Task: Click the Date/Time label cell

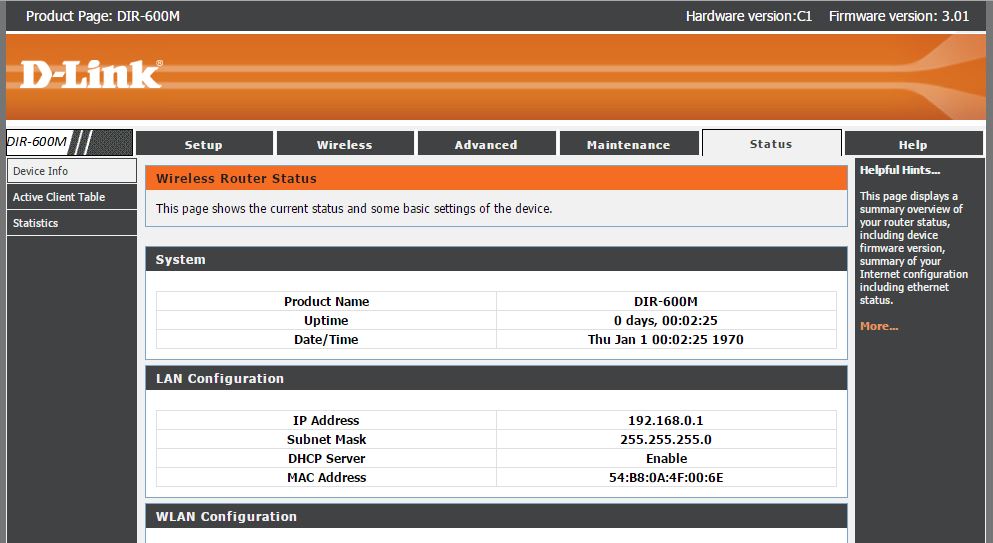Action: pyautogui.click(x=326, y=339)
